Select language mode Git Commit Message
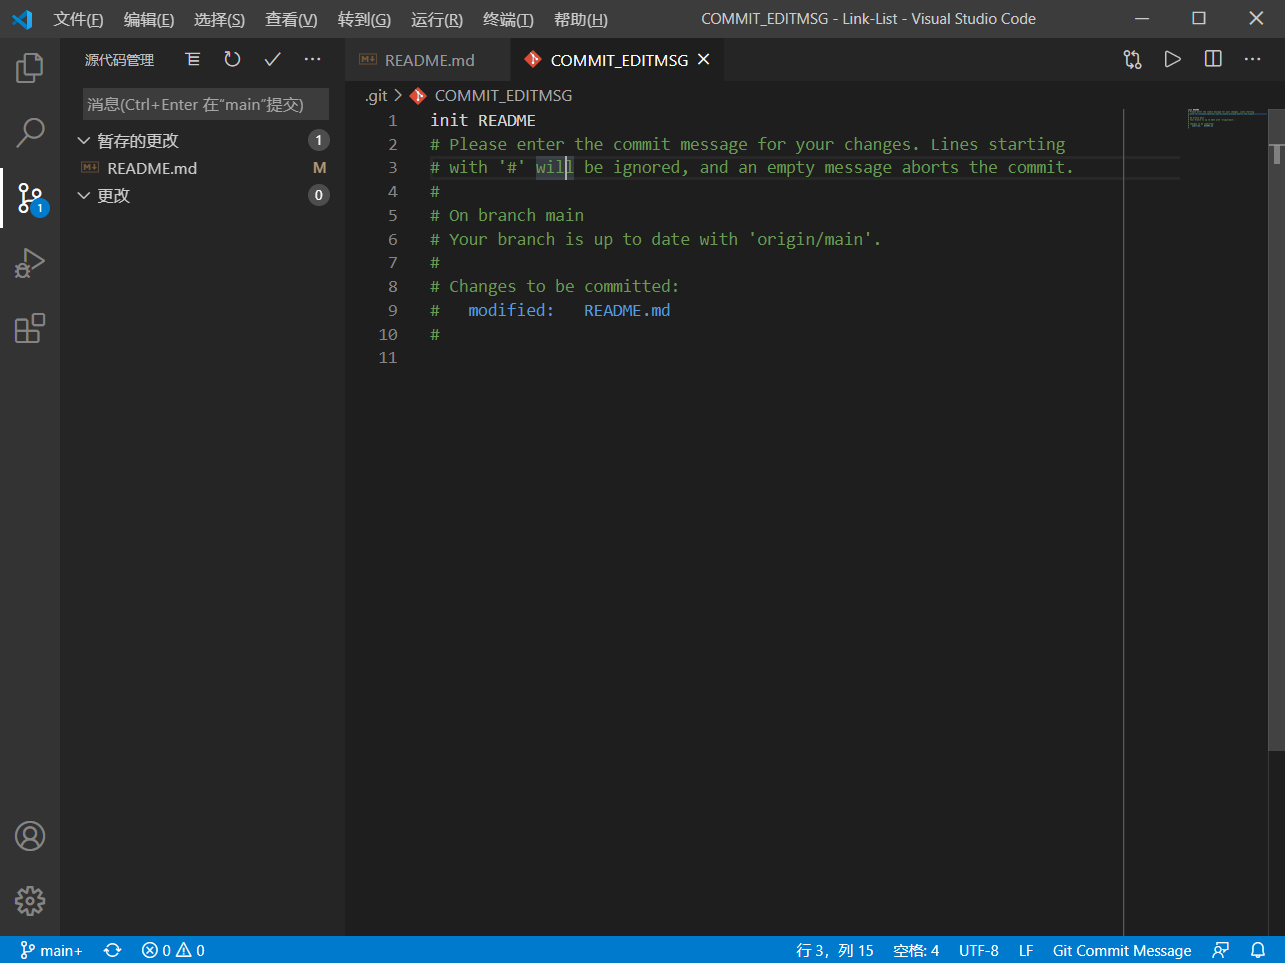 coord(1122,950)
